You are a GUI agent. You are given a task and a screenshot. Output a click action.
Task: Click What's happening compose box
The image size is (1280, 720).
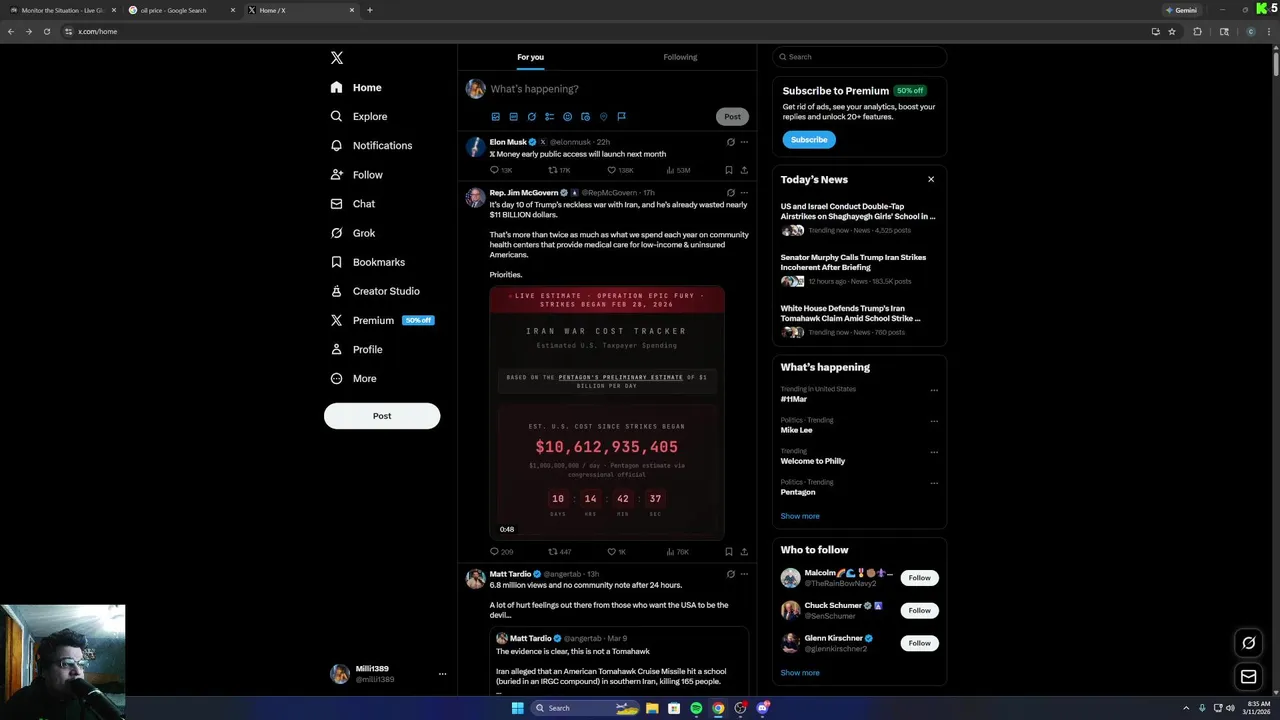click(620, 89)
